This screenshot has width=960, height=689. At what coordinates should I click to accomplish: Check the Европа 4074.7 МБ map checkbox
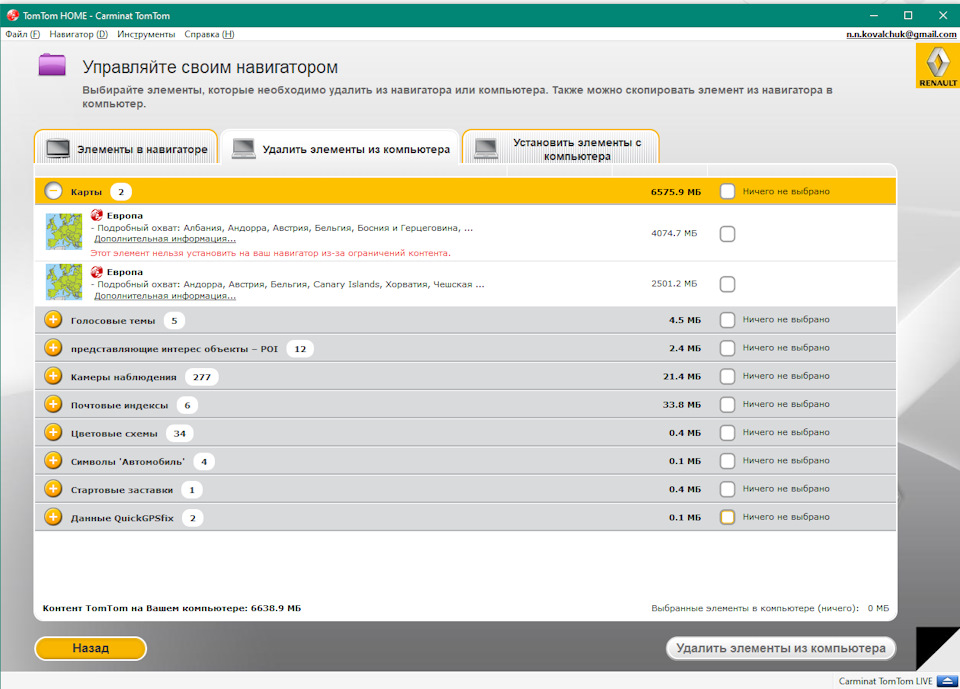[x=727, y=233]
